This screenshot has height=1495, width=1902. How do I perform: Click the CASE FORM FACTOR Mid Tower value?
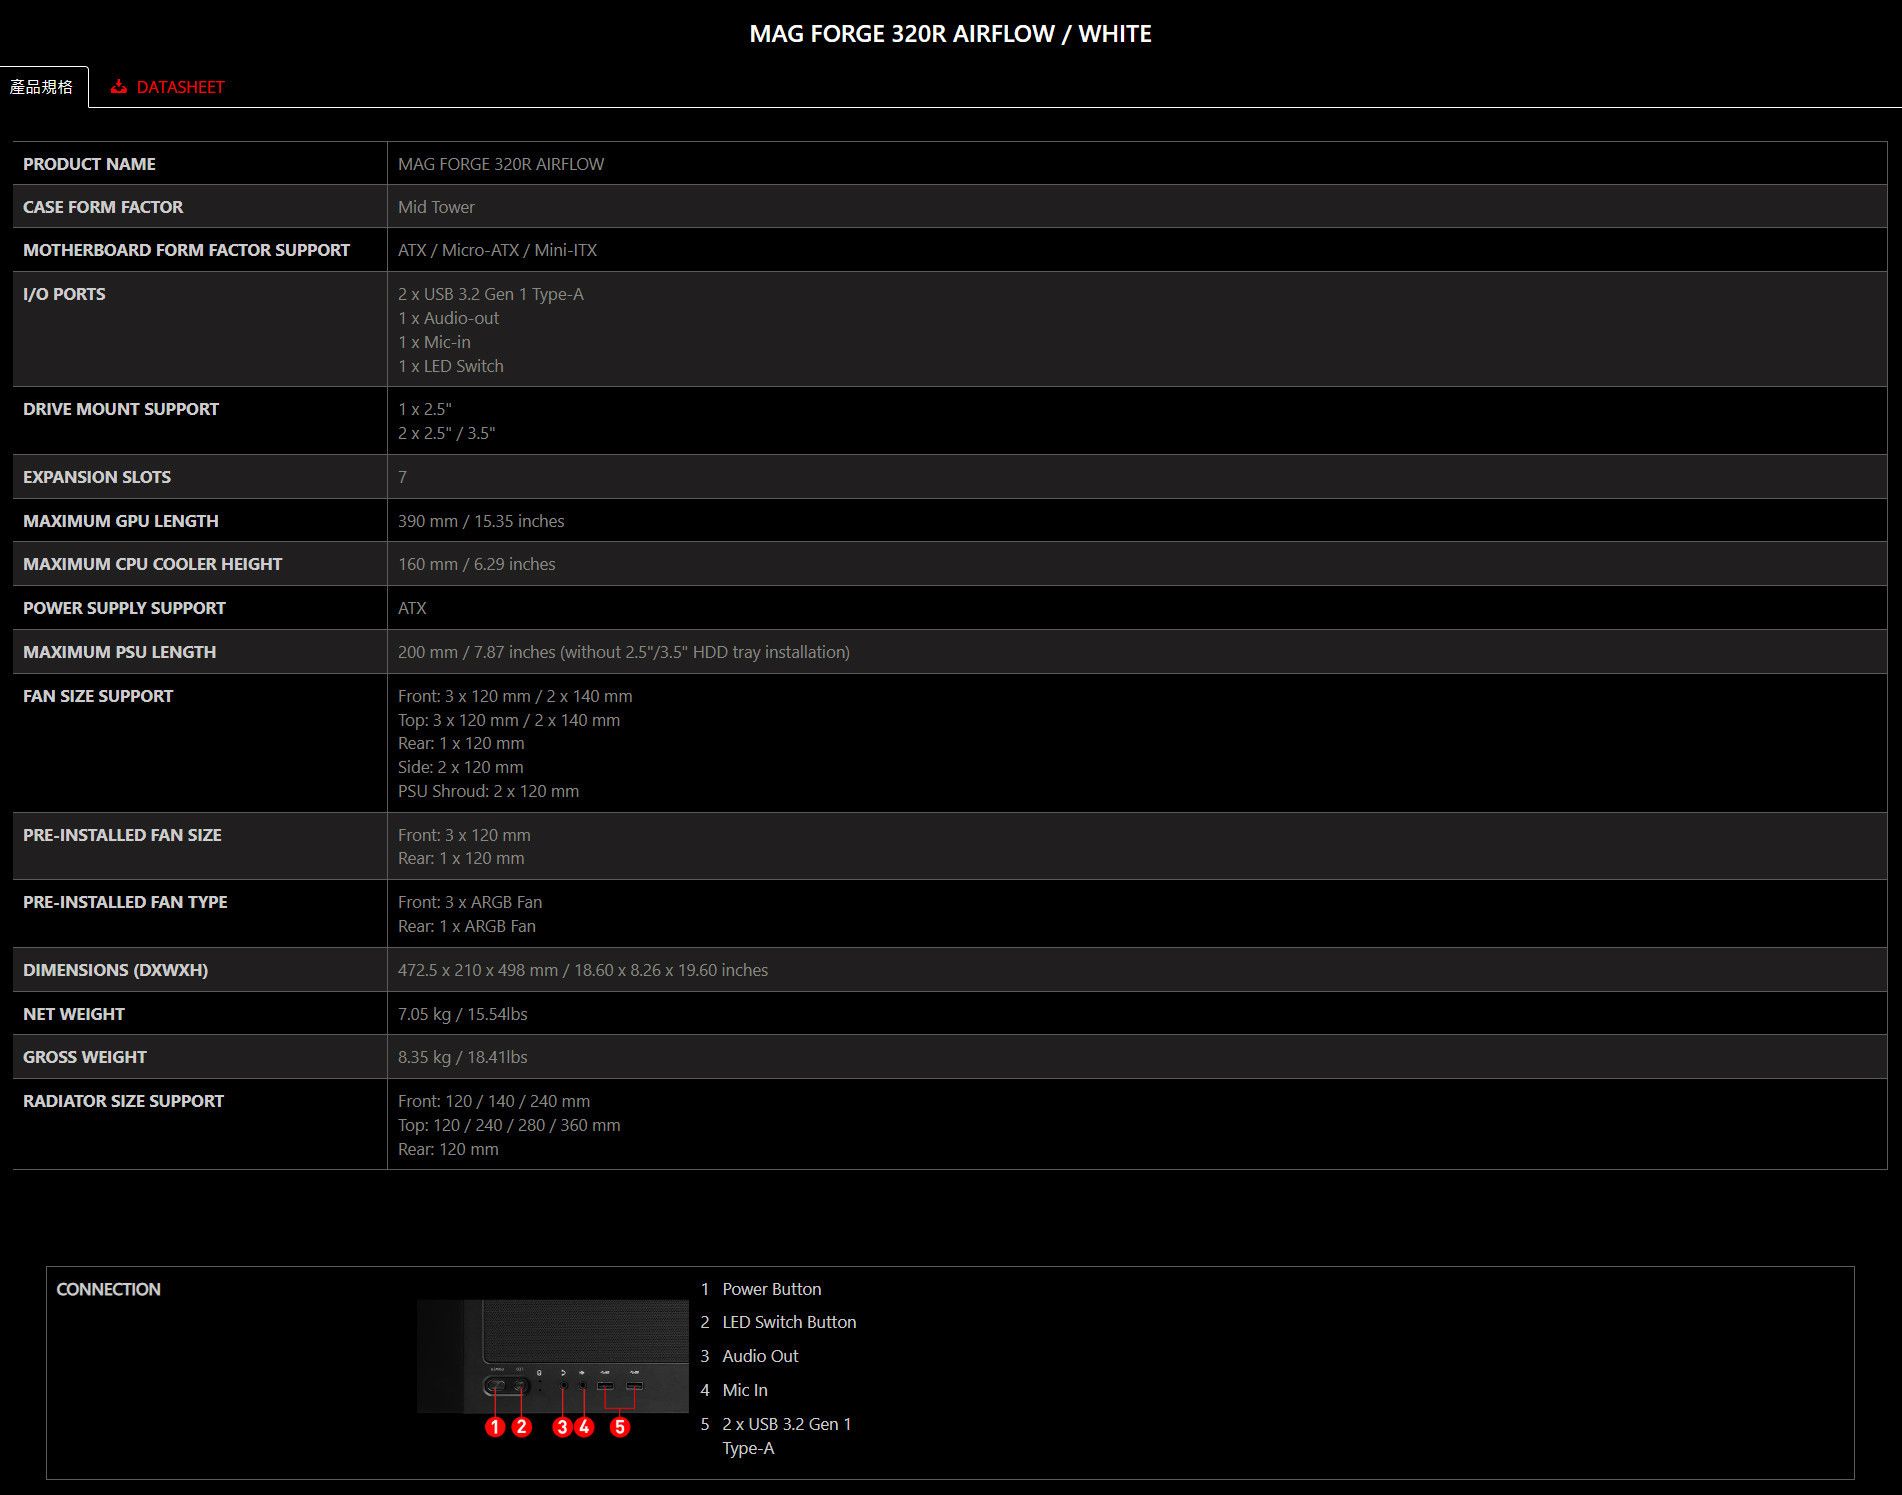click(x=436, y=207)
